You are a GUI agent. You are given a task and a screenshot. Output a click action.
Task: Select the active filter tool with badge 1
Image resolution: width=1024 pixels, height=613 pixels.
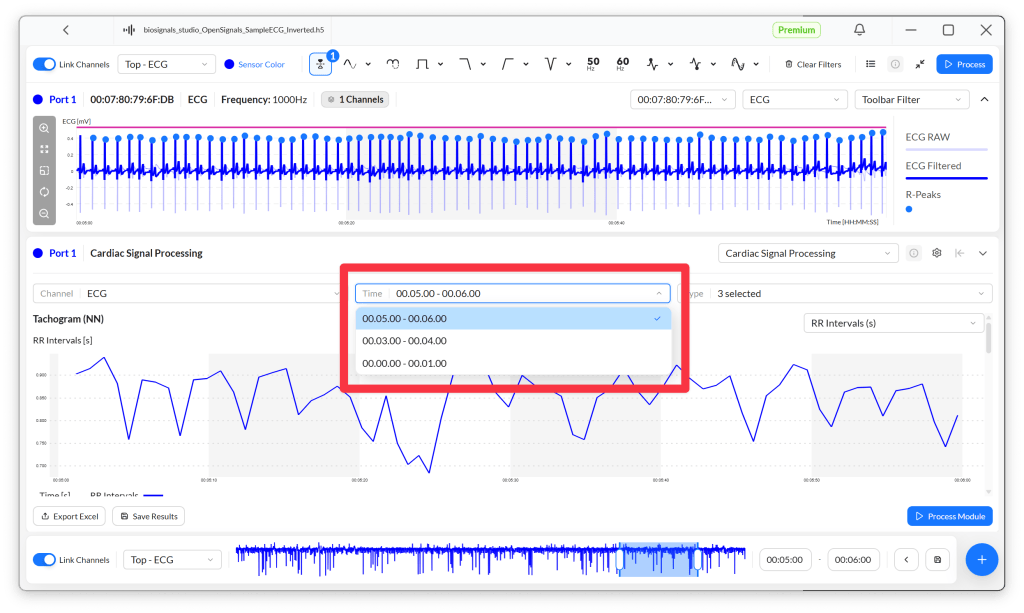click(321, 64)
